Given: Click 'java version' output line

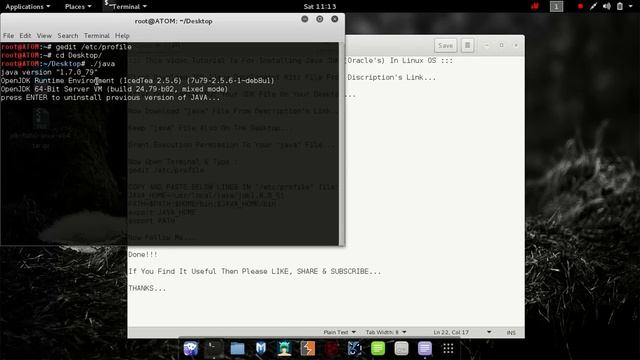Looking at the screenshot, I should (49, 72).
